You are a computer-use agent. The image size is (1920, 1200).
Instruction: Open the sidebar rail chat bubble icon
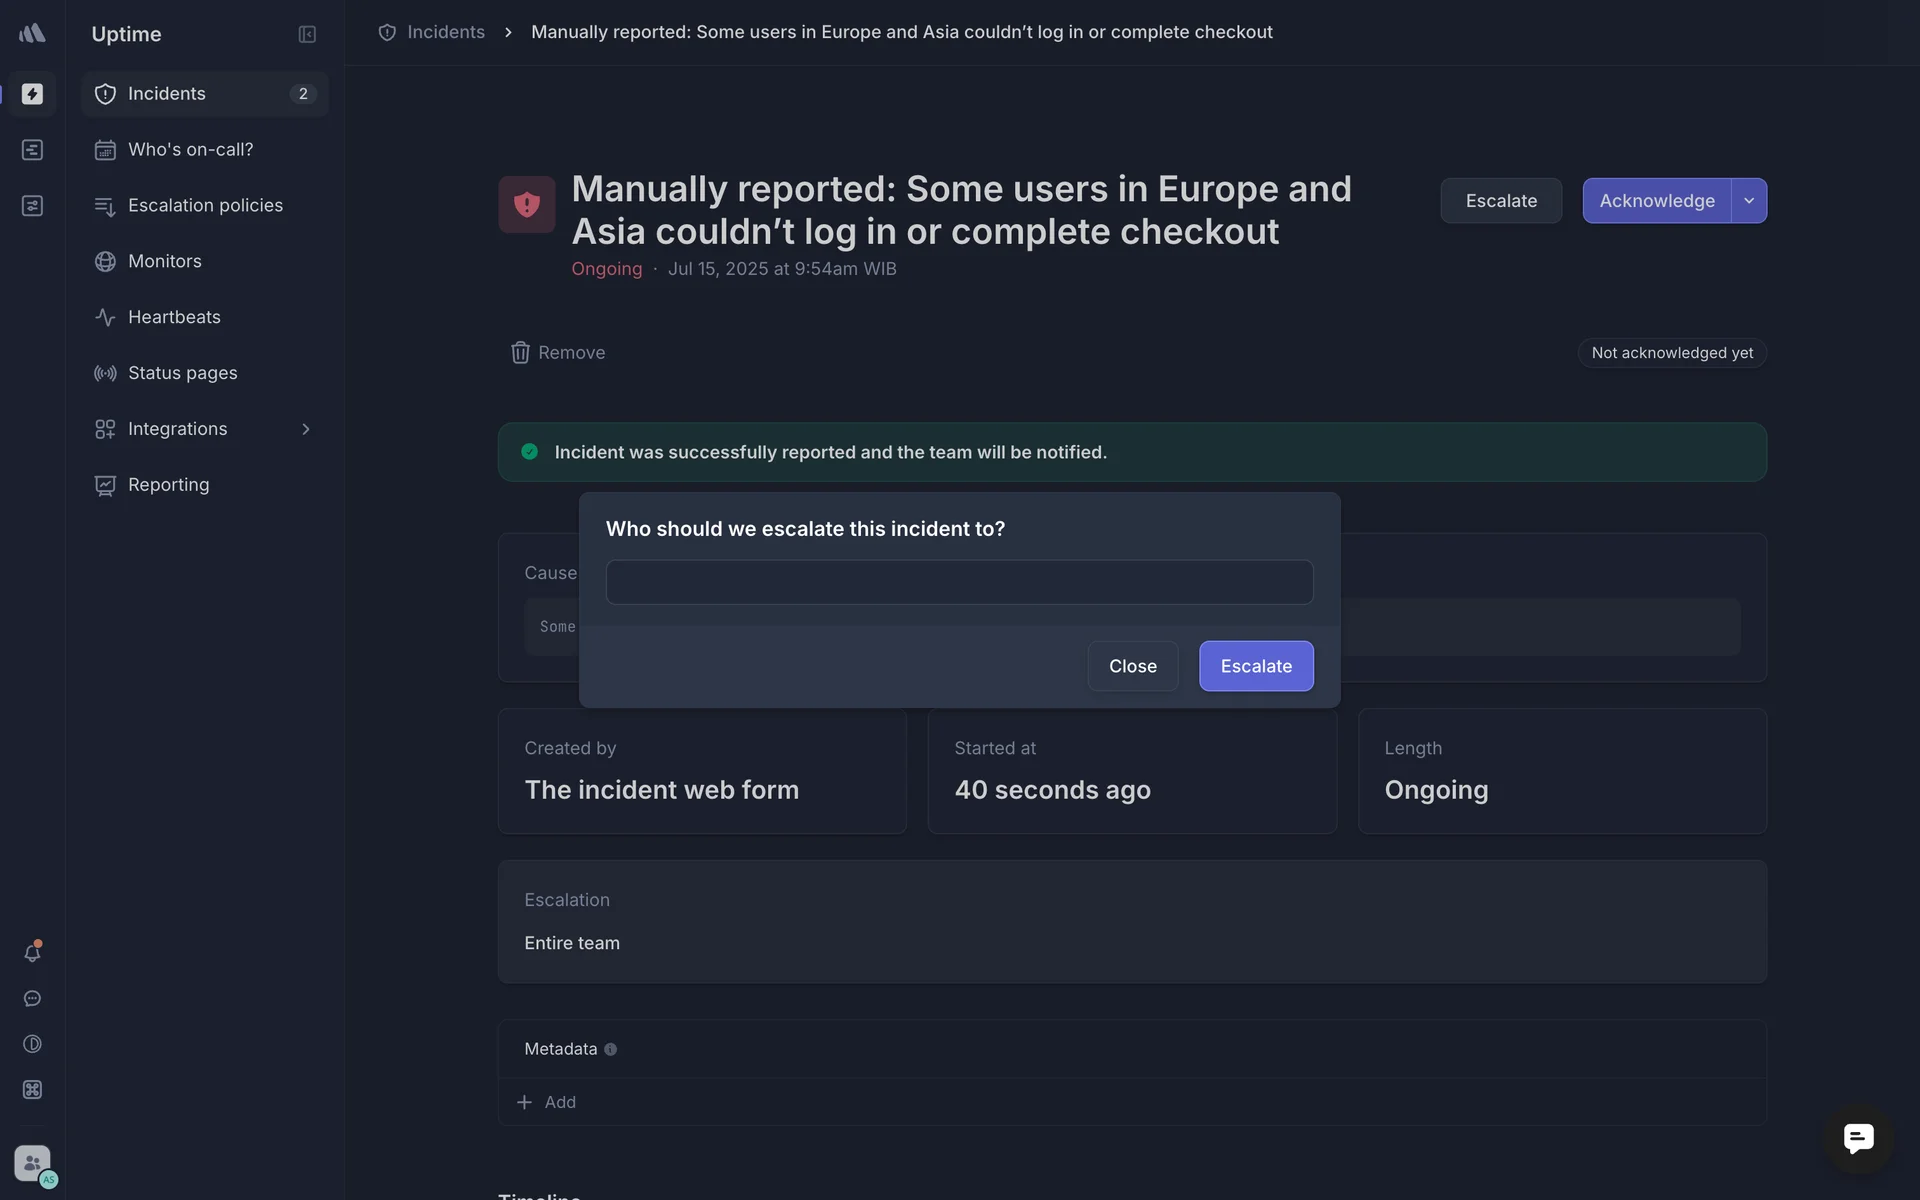click(32, 999)
